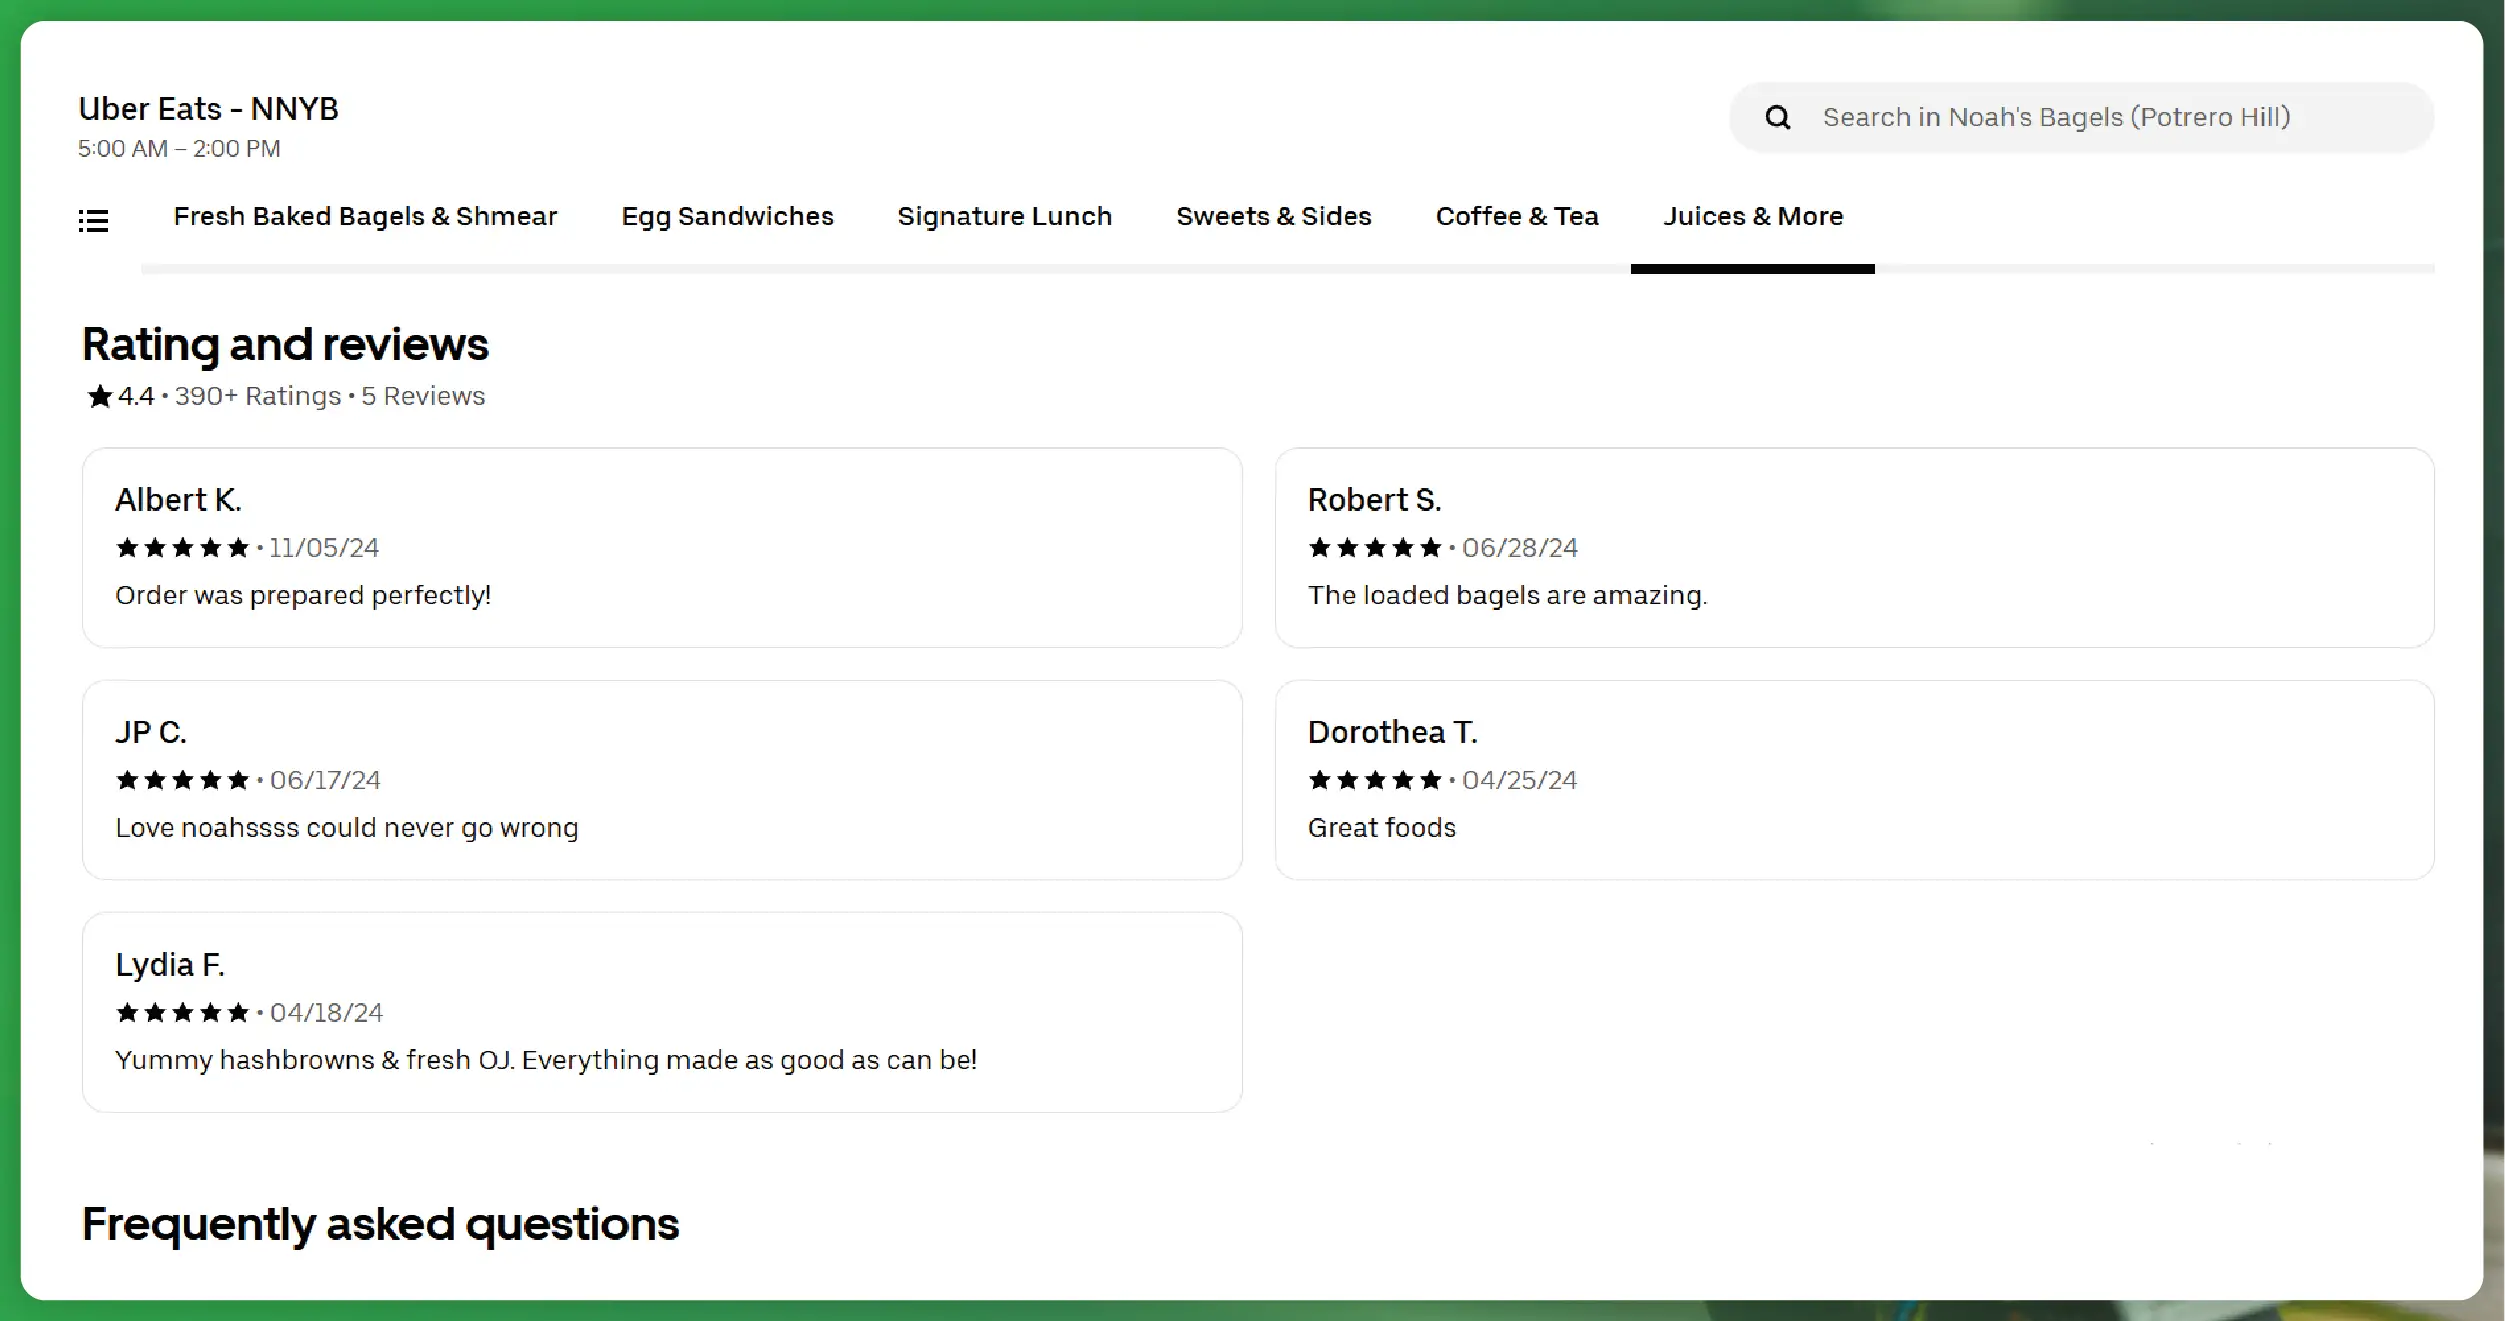Image resolution: width=2505 pixels, height=1321 pixels.
Task: Click Robert S.'s star rating row
Action: pyautogui.click(x=1375, y=548)
